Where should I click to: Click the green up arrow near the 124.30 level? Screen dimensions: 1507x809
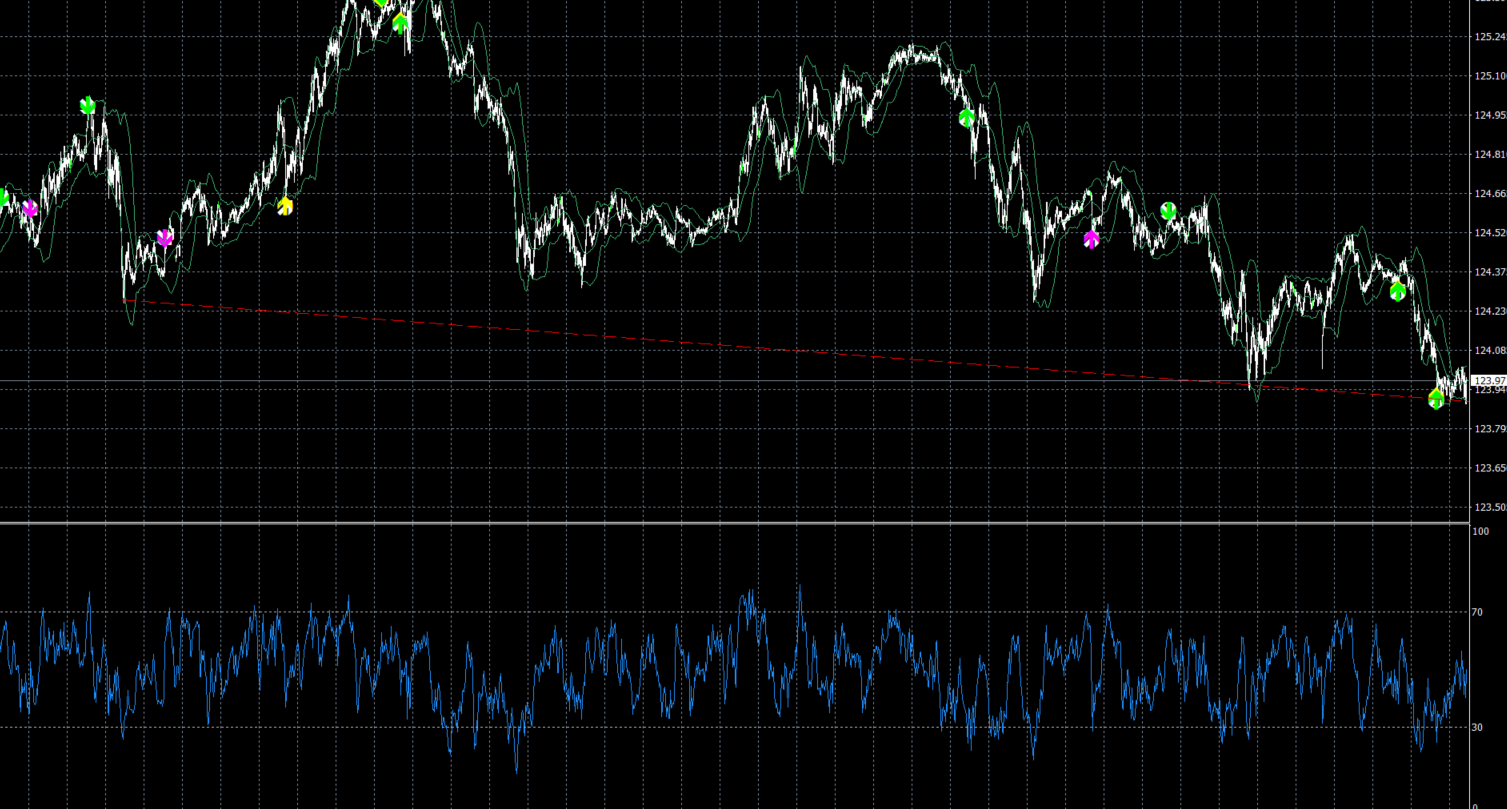(1397, 291)
